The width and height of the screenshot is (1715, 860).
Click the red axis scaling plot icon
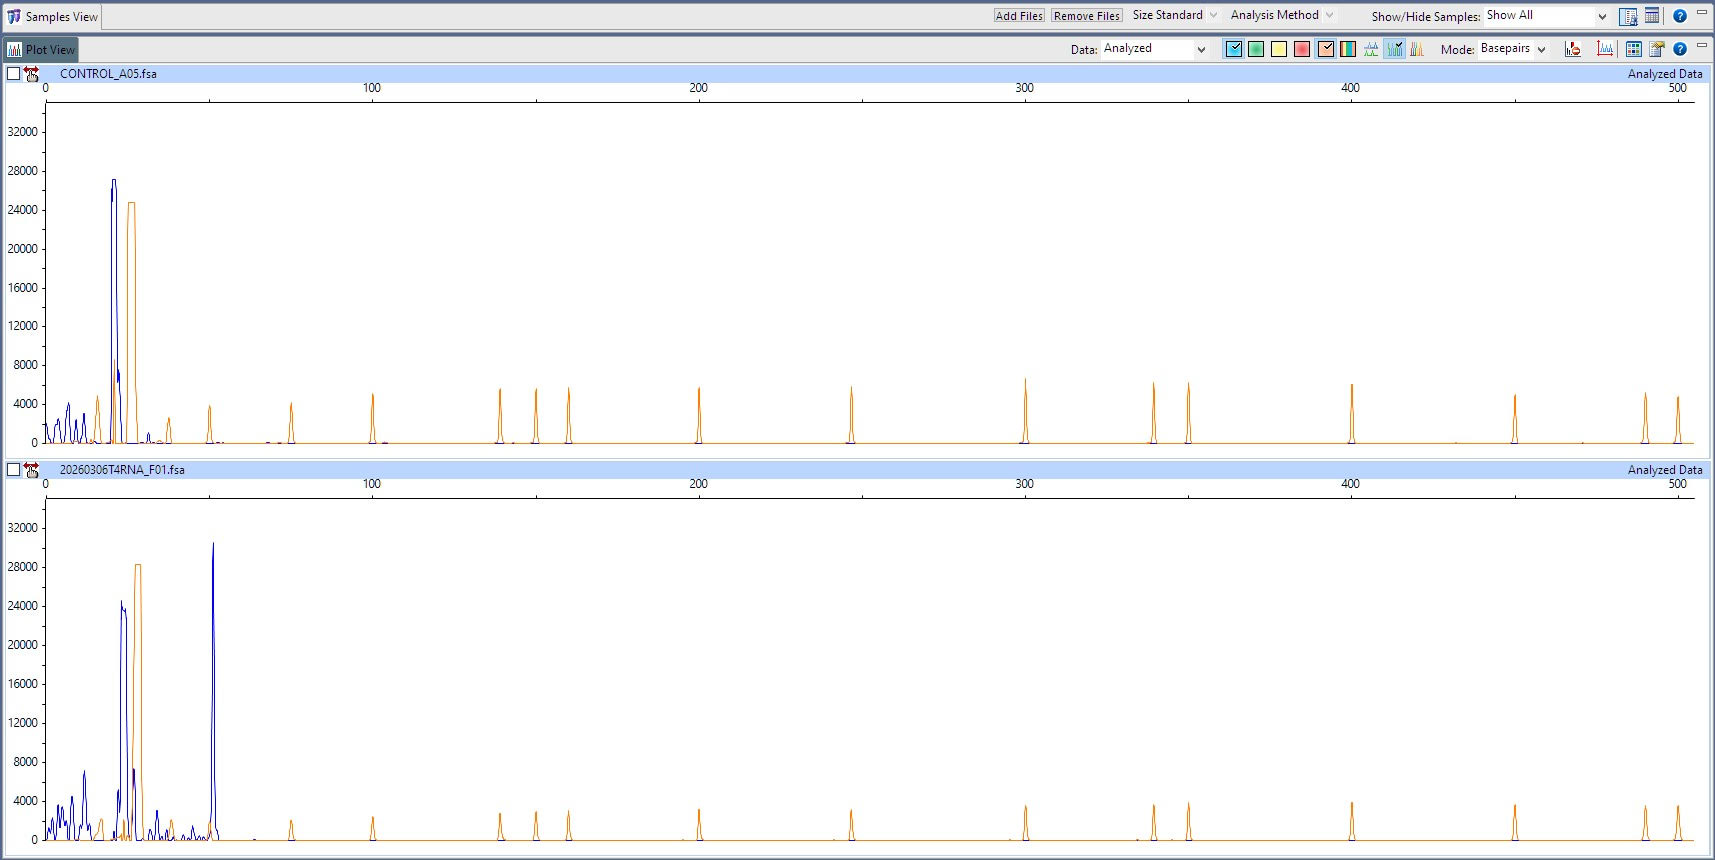(x=1605, y=49)
